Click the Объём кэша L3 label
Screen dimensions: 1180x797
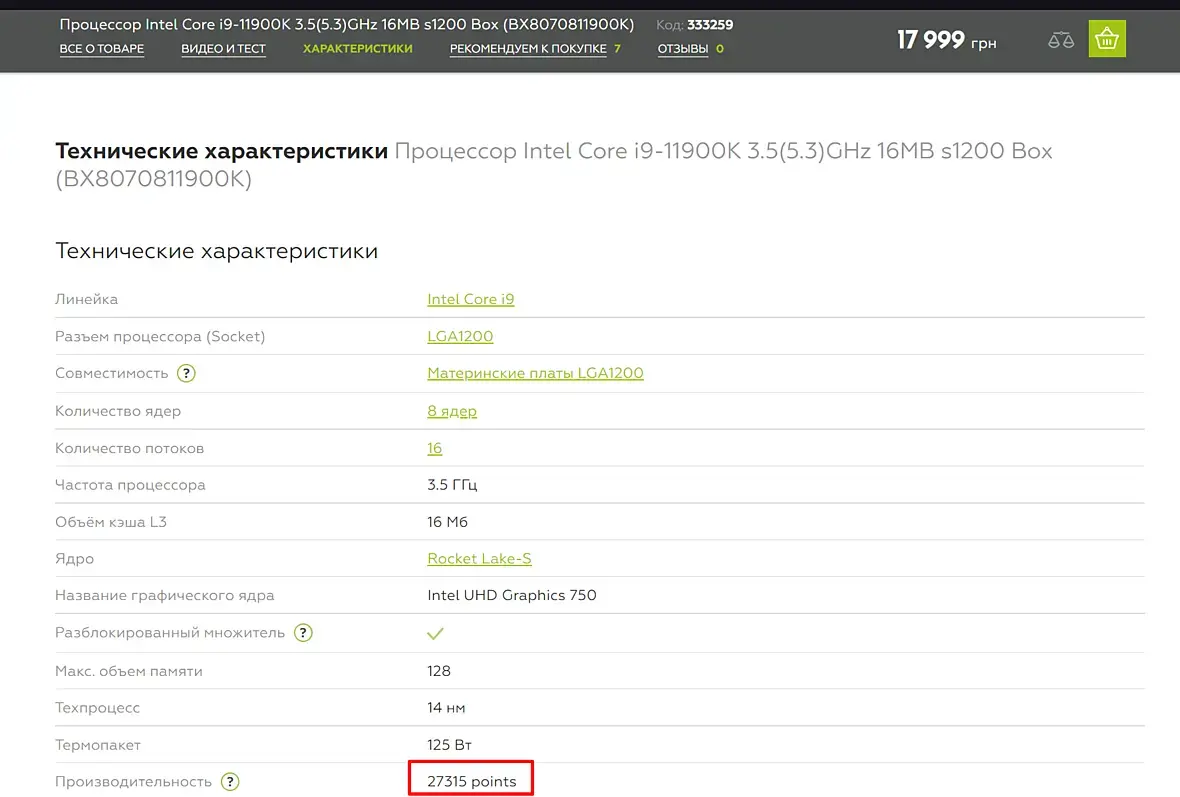(111, 522)
